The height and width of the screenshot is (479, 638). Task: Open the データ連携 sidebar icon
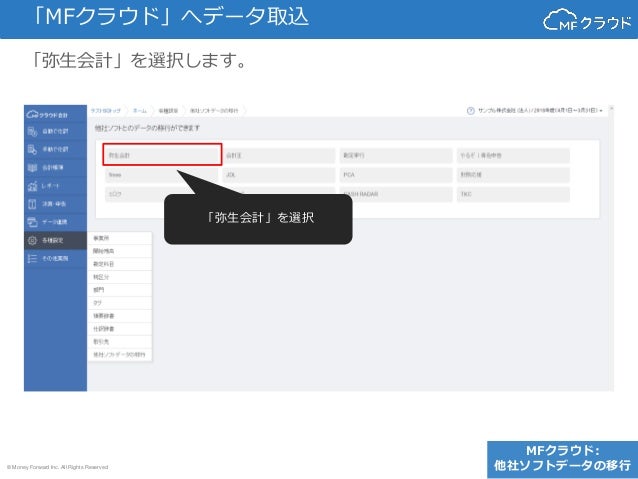coord(33,222)
